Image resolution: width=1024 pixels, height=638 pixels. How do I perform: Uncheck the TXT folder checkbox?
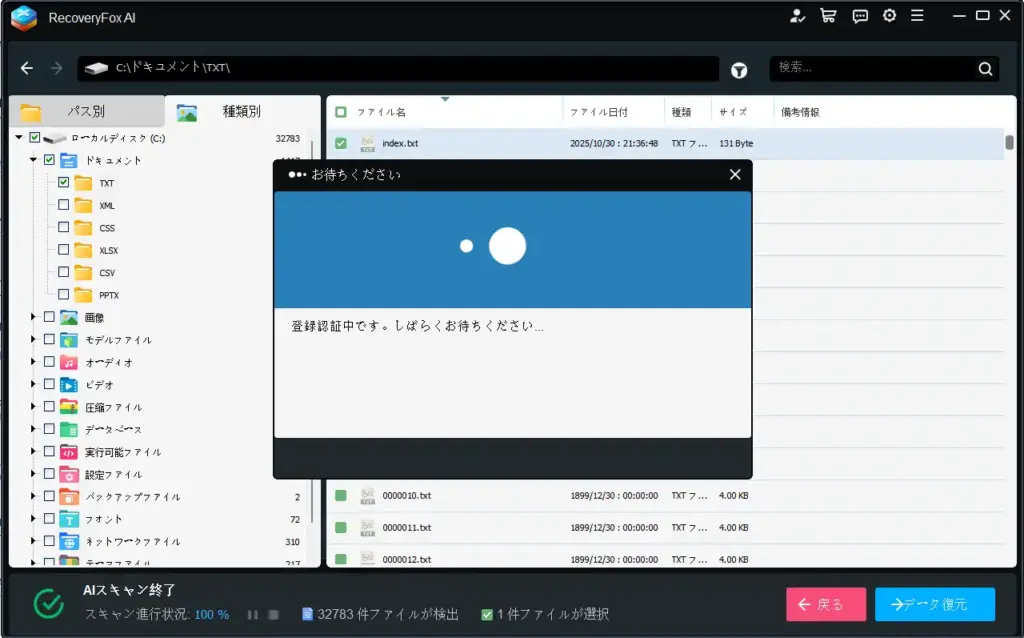point(63,183)
